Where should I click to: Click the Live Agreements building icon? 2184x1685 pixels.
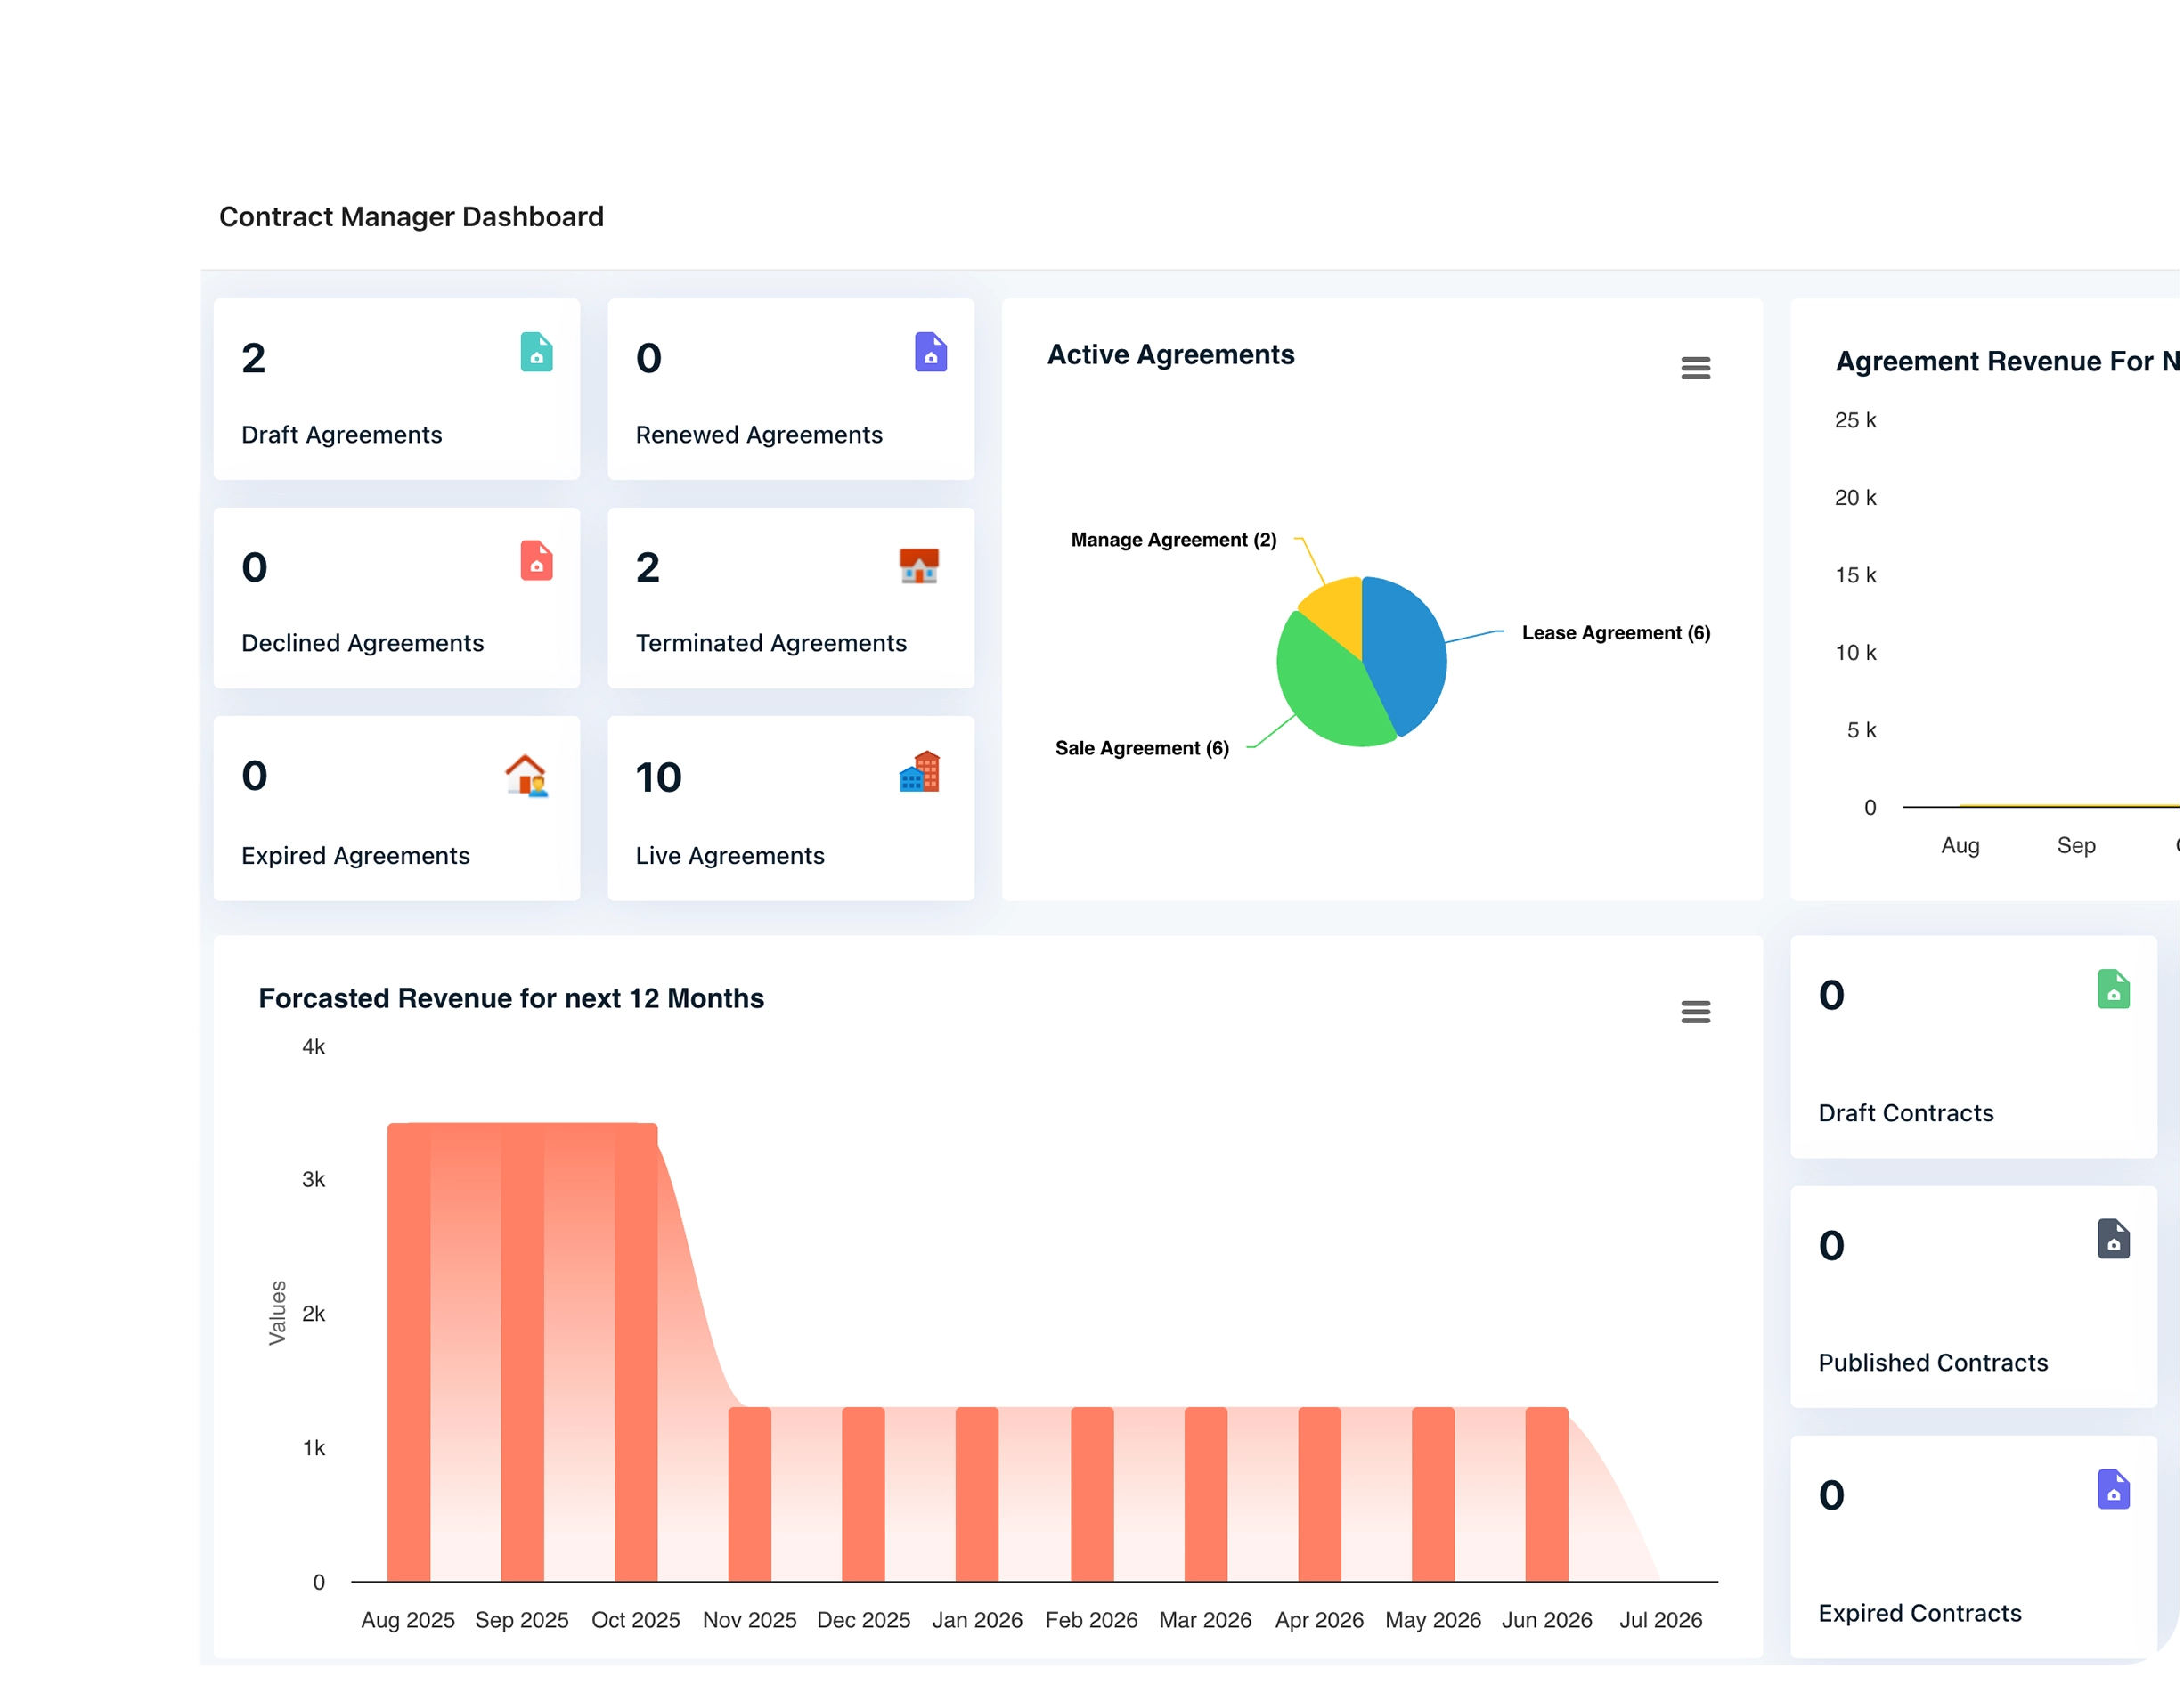(x=919, y=771)
